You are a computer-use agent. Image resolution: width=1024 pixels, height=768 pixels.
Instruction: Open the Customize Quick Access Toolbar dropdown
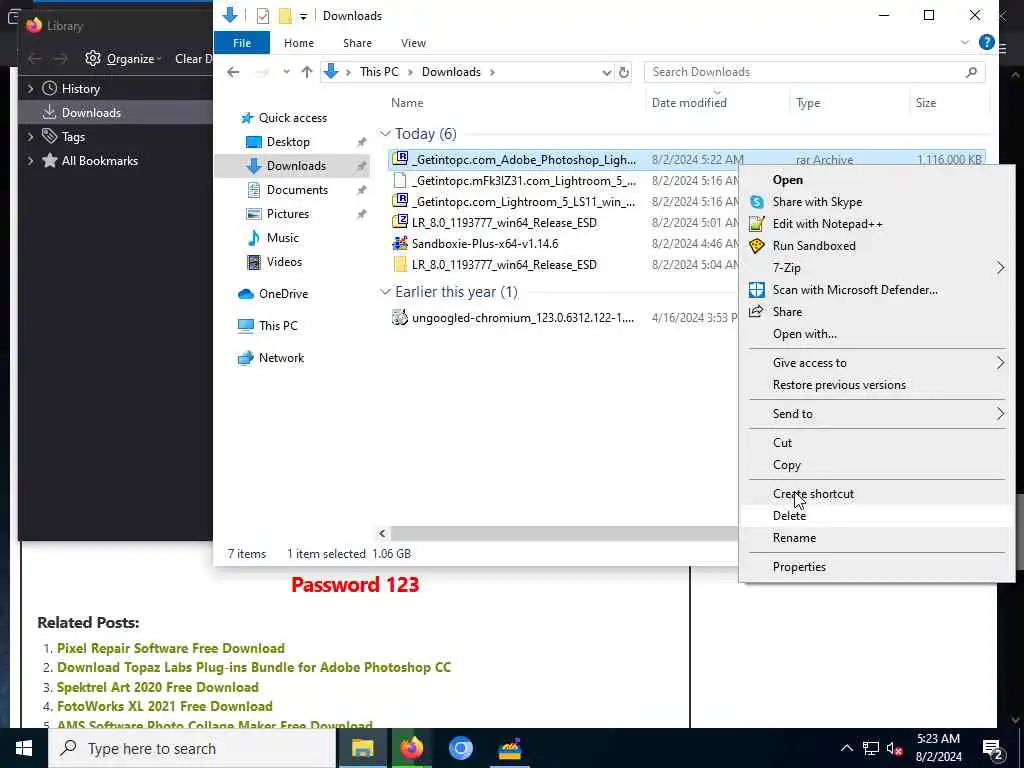click(303, 16)
